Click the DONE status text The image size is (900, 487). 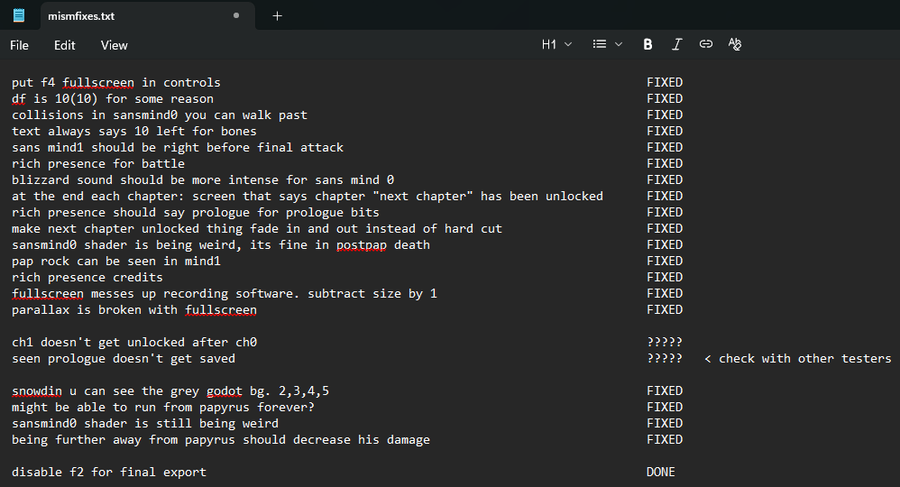click(661, 472)
